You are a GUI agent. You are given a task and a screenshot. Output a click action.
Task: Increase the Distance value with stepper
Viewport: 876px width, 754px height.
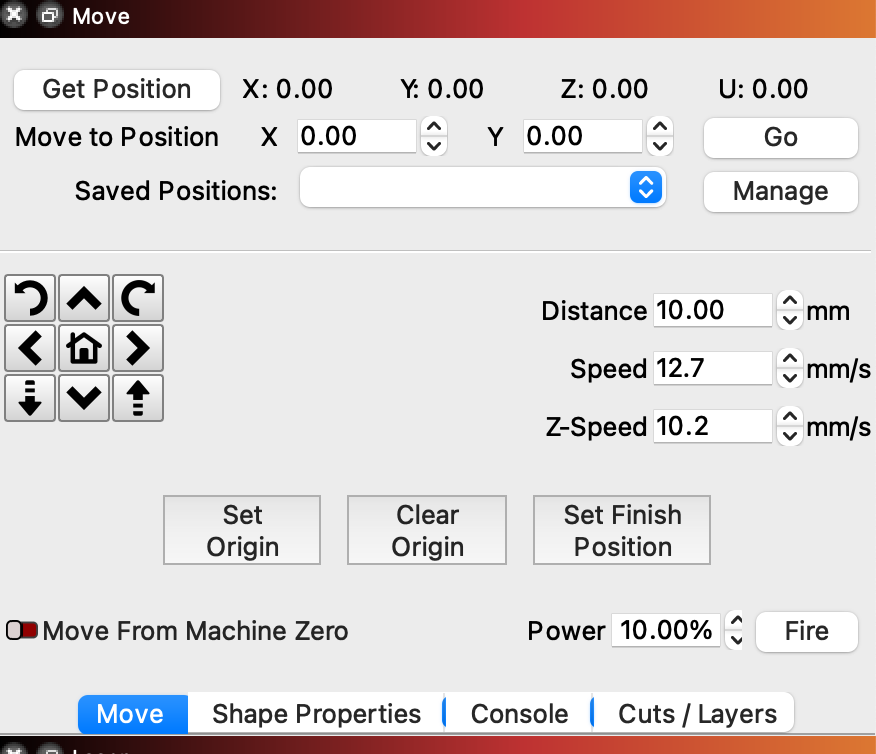790,302
